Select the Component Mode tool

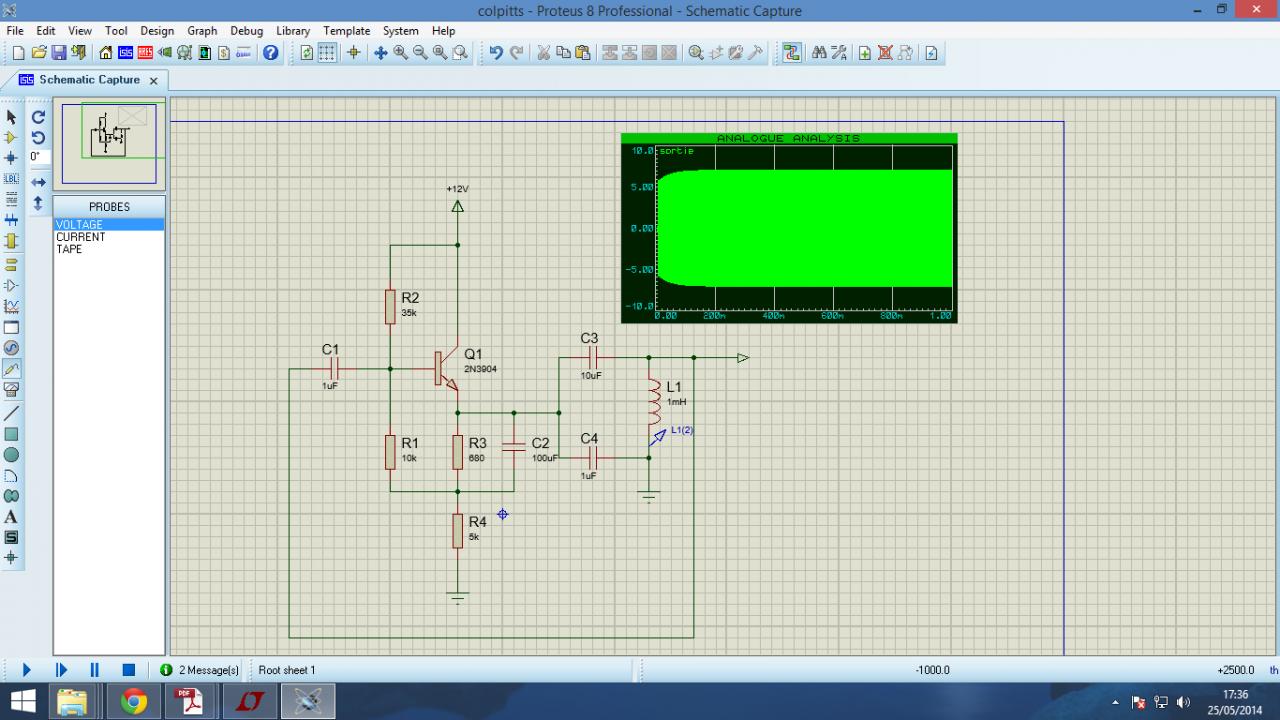click(11, 137)
